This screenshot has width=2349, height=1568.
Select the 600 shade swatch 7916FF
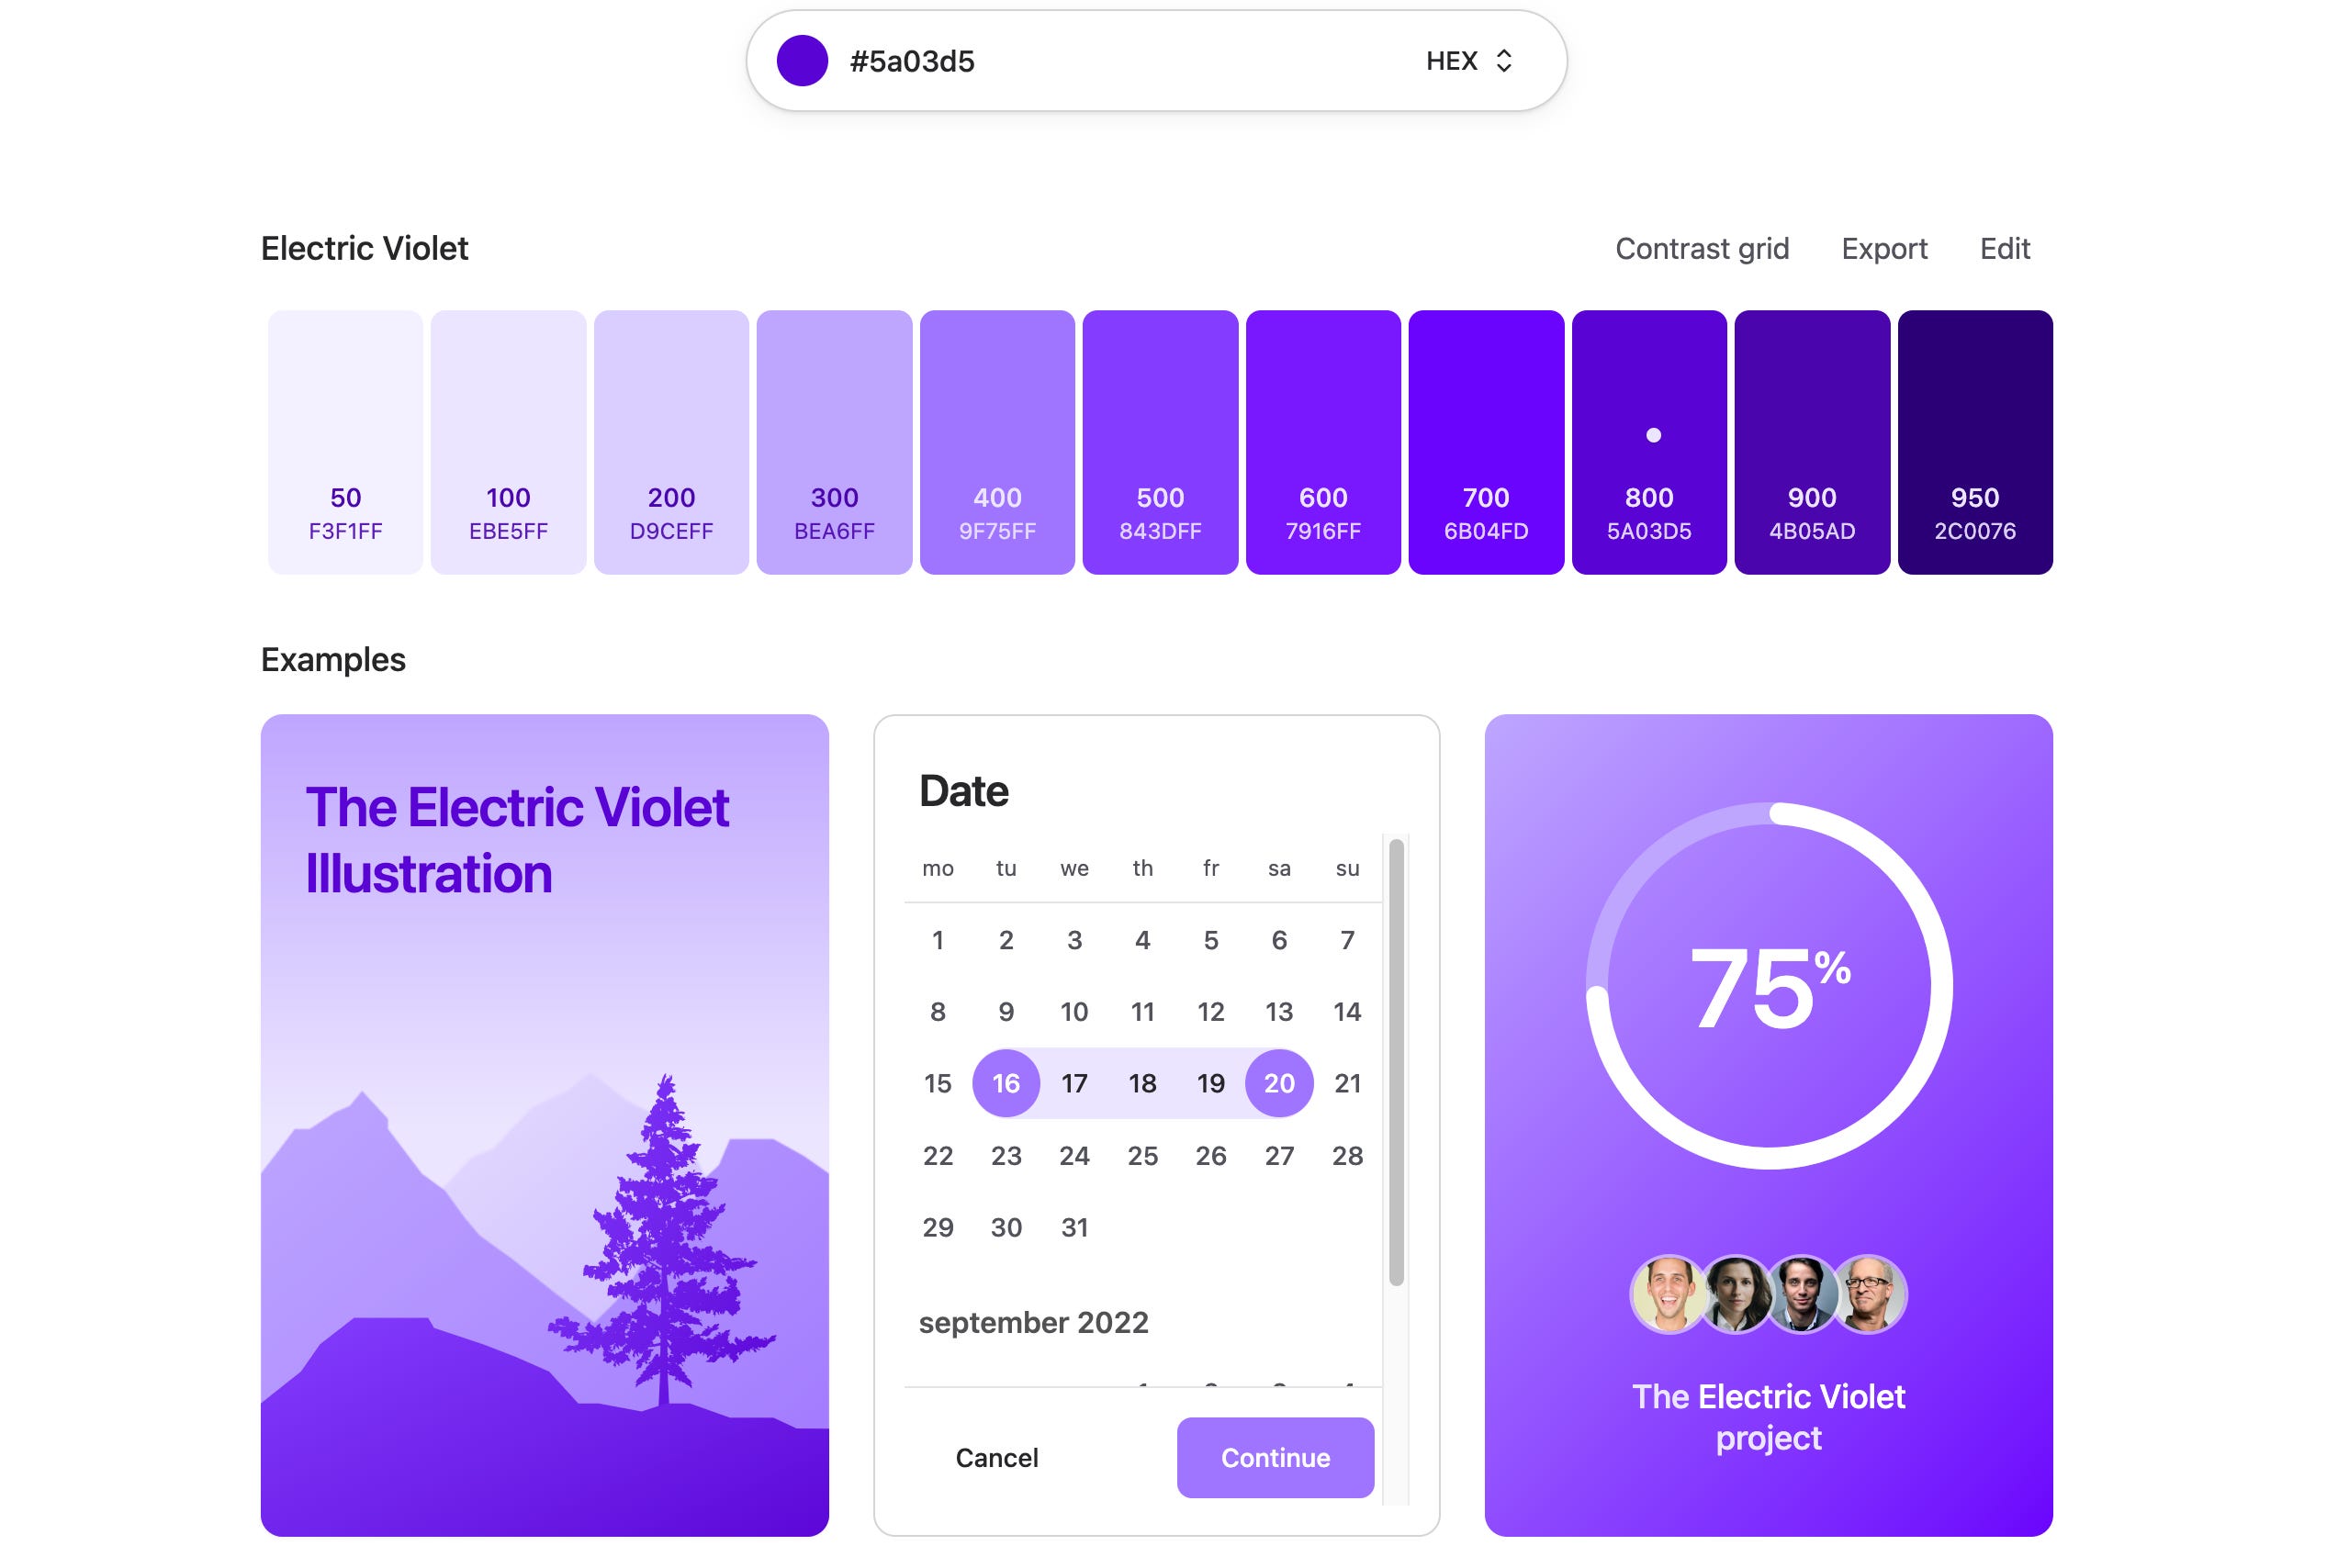(1323, 442)
